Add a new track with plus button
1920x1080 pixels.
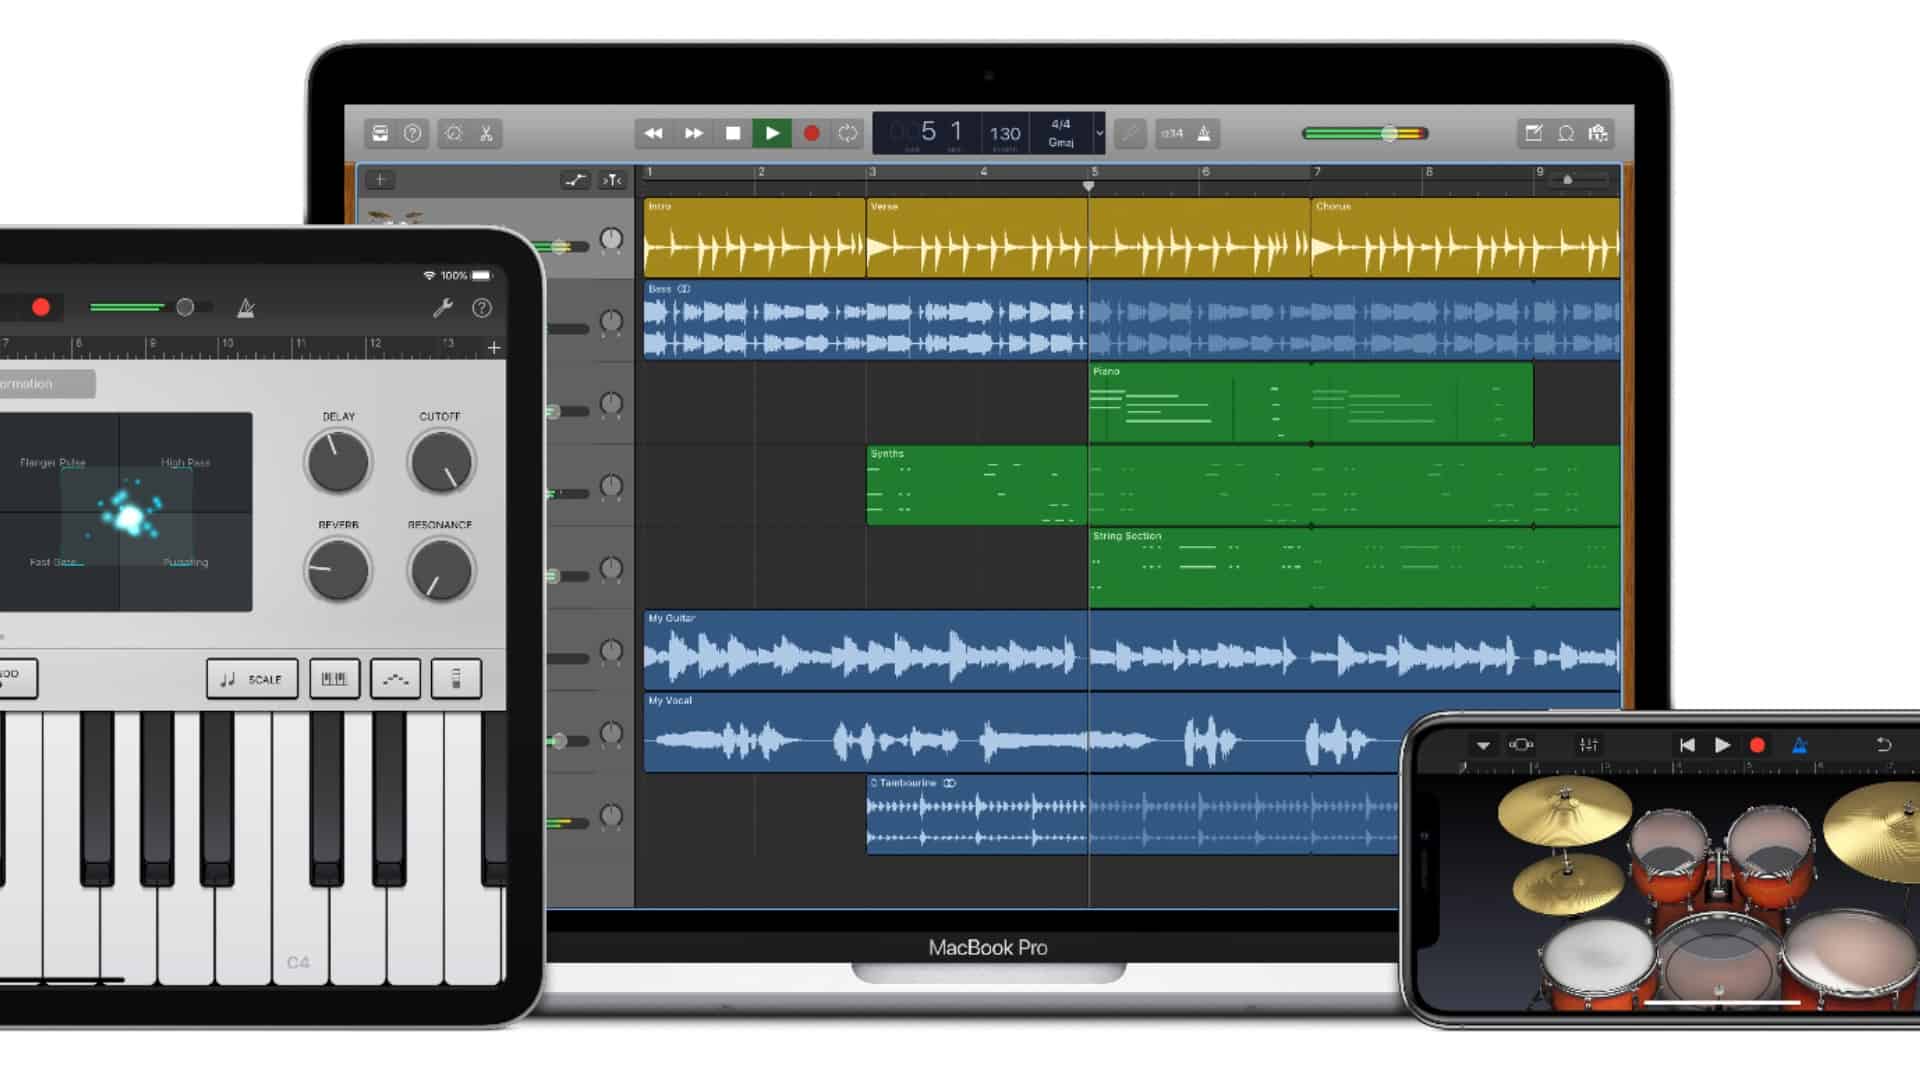pos(380,180)
